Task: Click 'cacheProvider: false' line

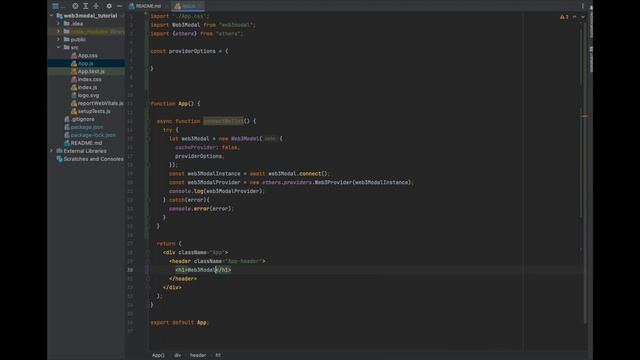Action: [x=207, y=147]
